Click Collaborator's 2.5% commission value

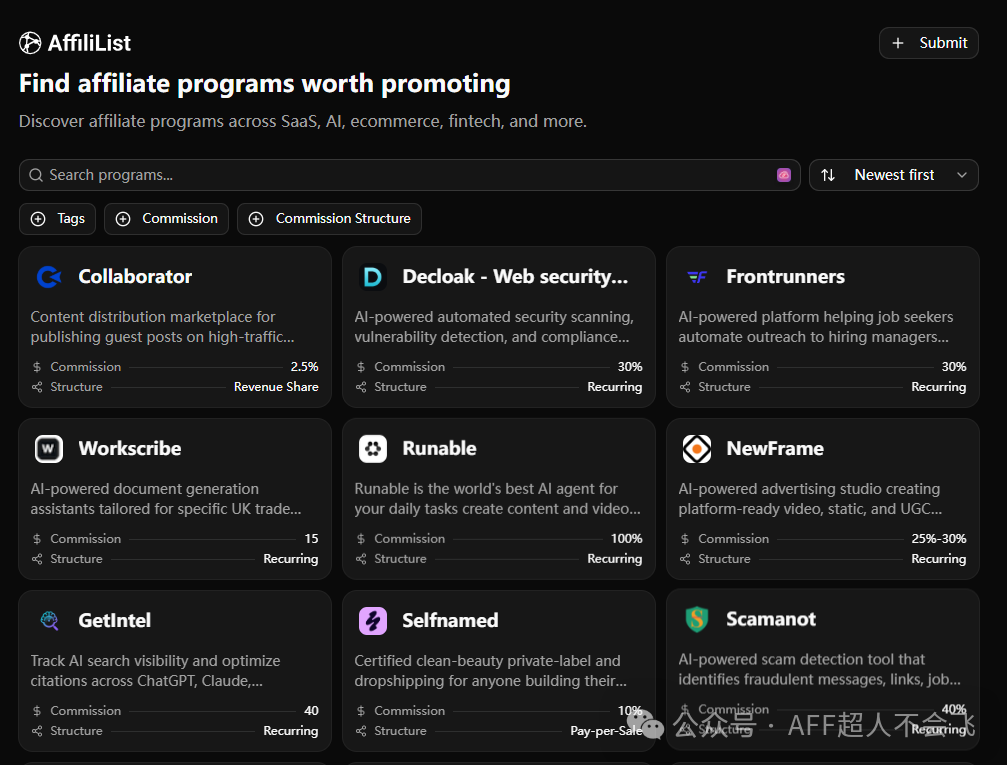click(x=304, y=367)
